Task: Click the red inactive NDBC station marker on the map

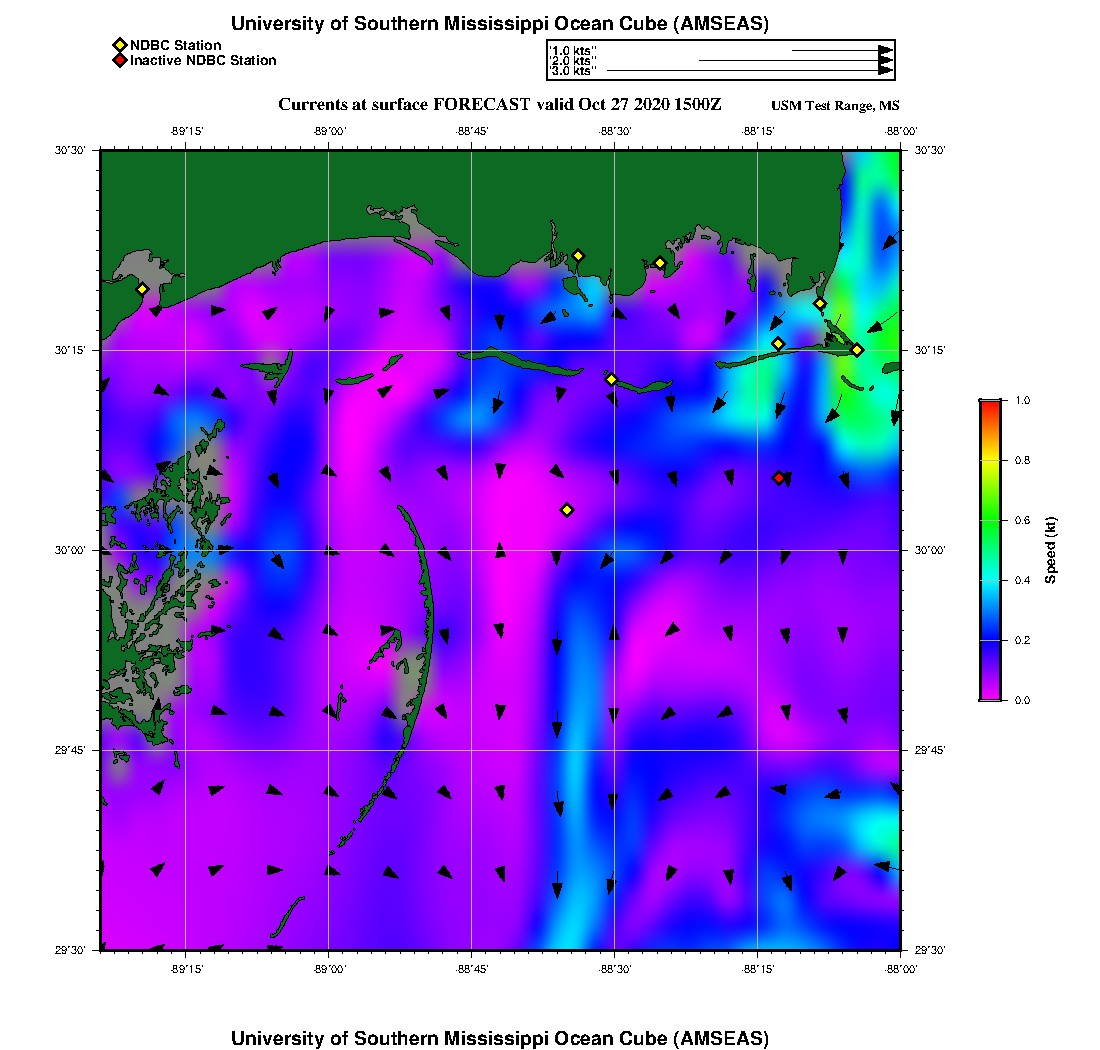Action: click(x=779, y=478)
